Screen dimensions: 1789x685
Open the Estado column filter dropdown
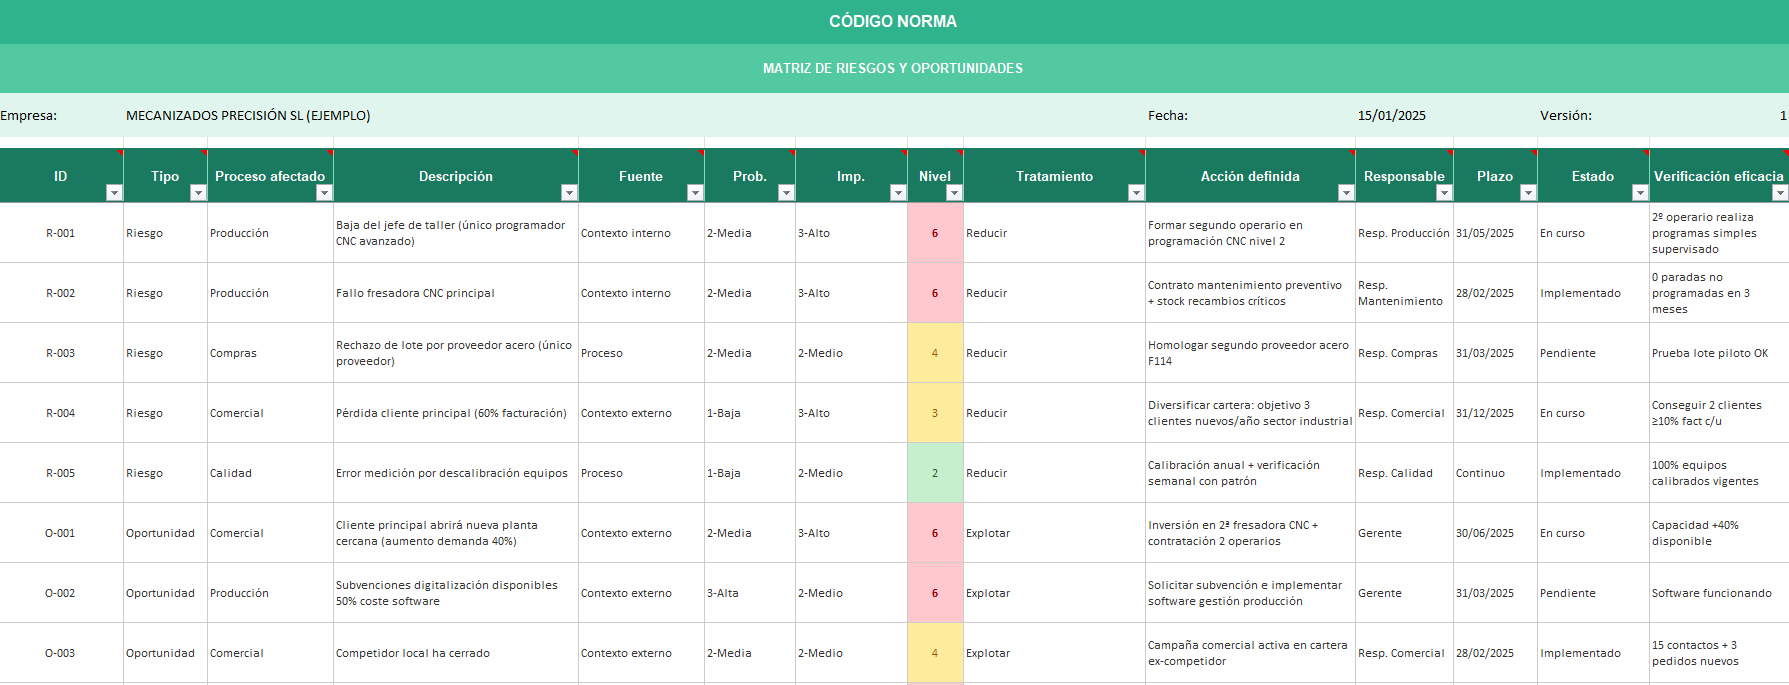click(x=1640, y=193)
